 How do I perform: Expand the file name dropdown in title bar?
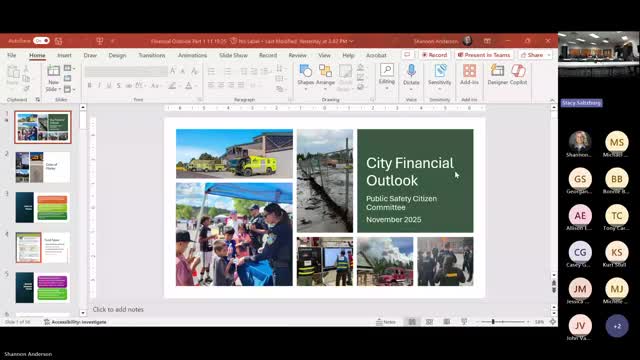point(351,41)
